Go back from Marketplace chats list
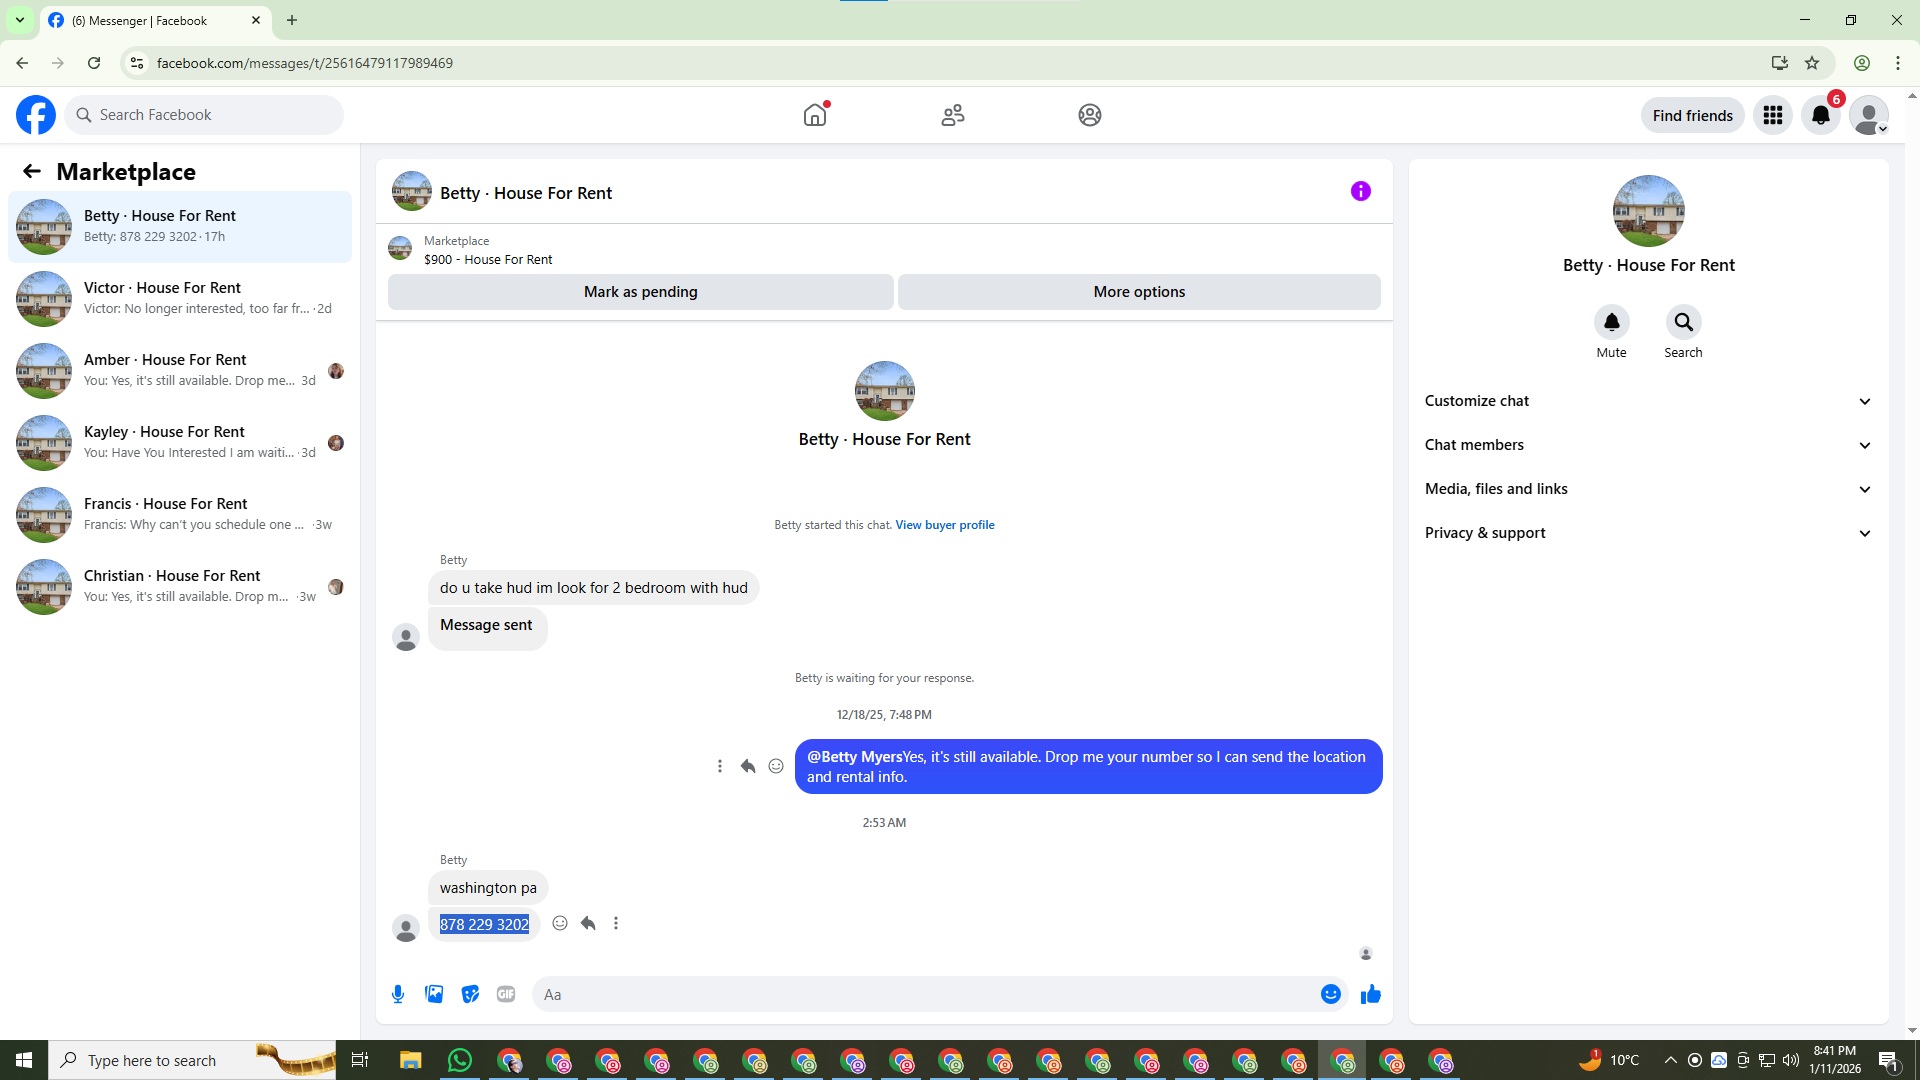This screenshot has height=1080, width=1920. 32,171
